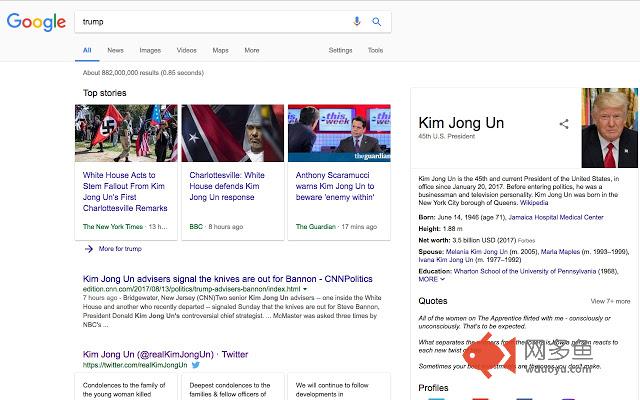Share the knowledge panel via share icon
This screenshot has height=400, width=640.
(564, 124)
